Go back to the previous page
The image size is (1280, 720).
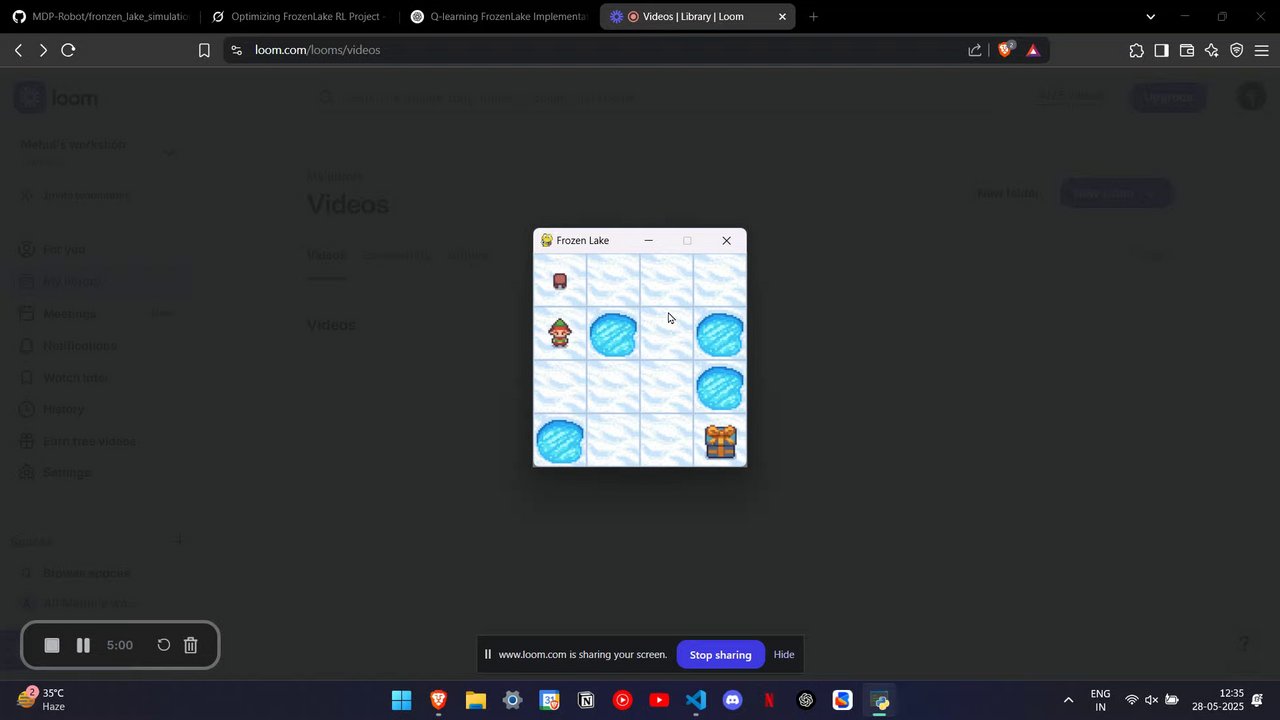tap(18, 50)
